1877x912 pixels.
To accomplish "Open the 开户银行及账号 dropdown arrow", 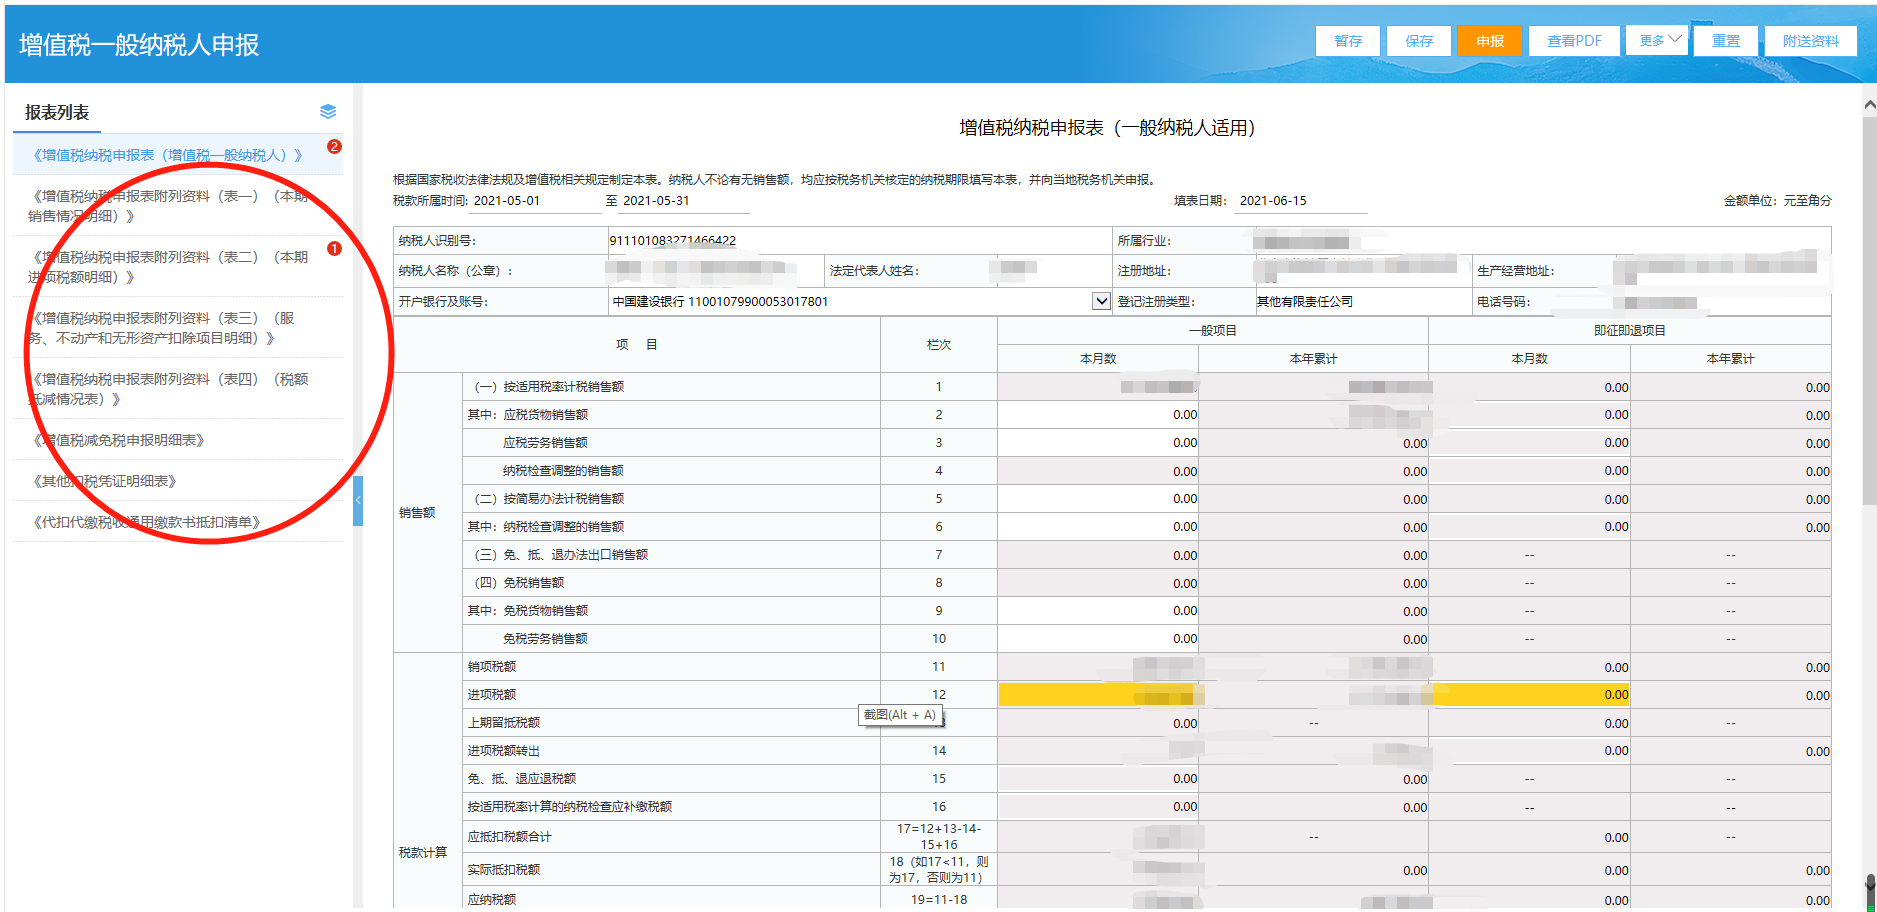I will click(x=1101, y=301).
